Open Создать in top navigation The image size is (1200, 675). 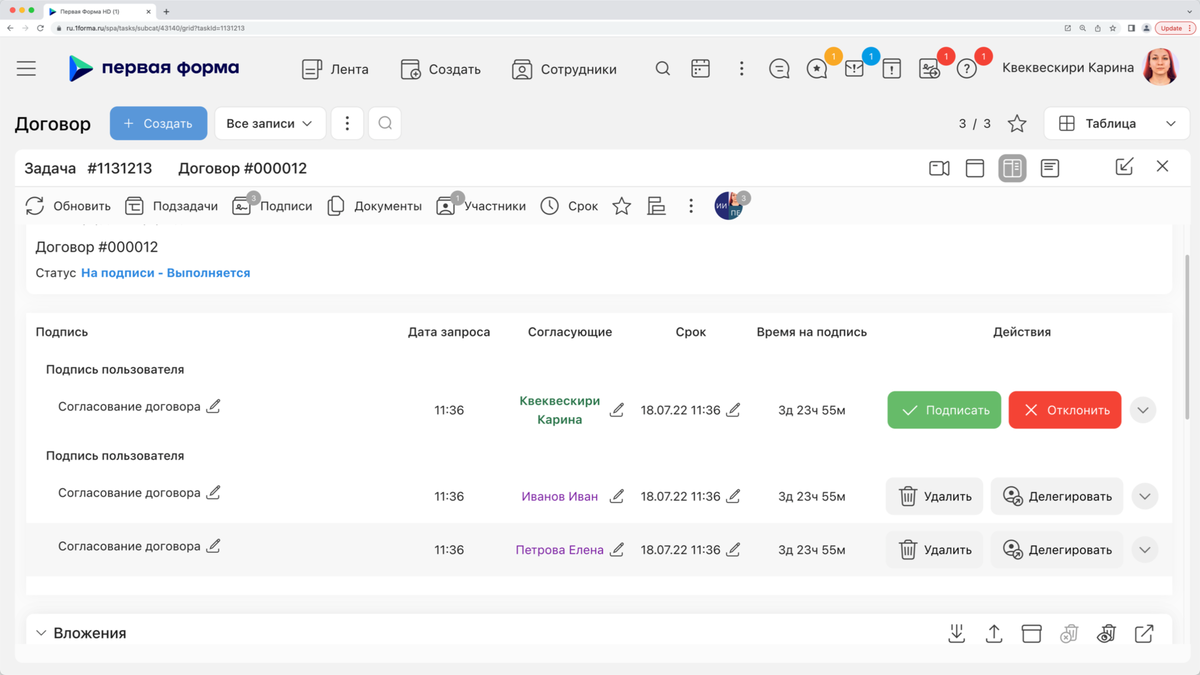click(441, 69)
